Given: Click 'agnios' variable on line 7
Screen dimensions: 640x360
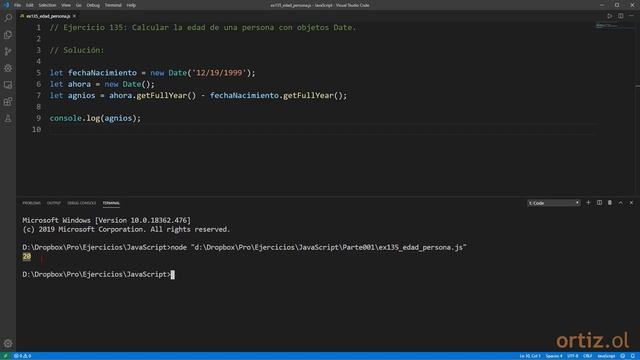Looking at the screenshot, I should click(x=81, y=96).
